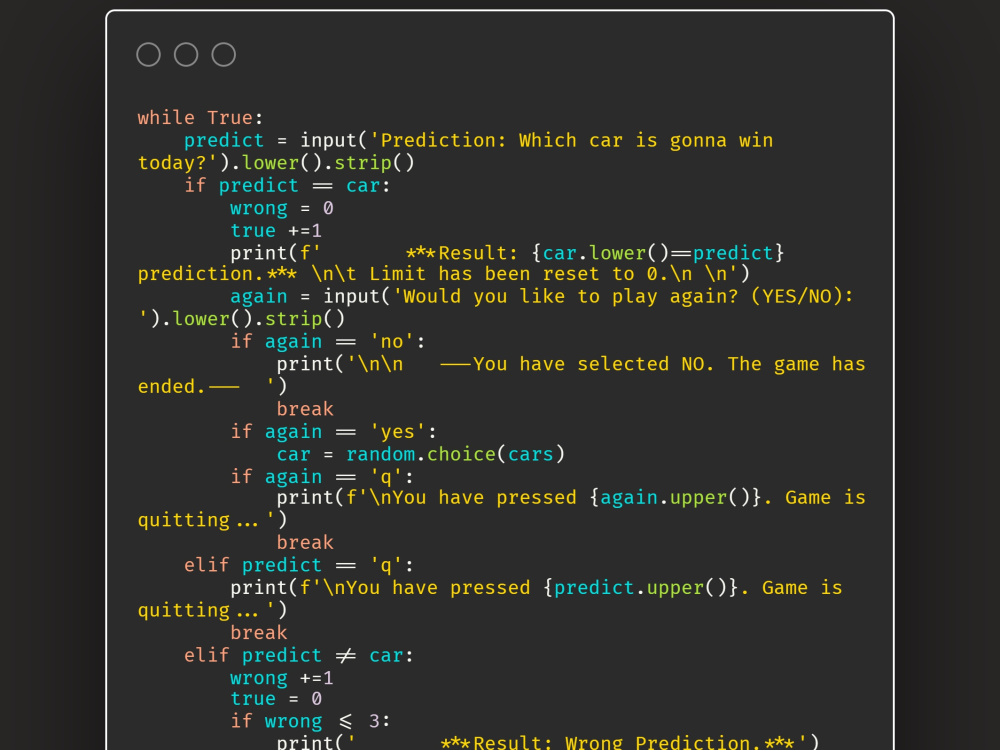Click the rightmost window circle (maximize)
The image size is (1000, 750).
tap(224, 55)
